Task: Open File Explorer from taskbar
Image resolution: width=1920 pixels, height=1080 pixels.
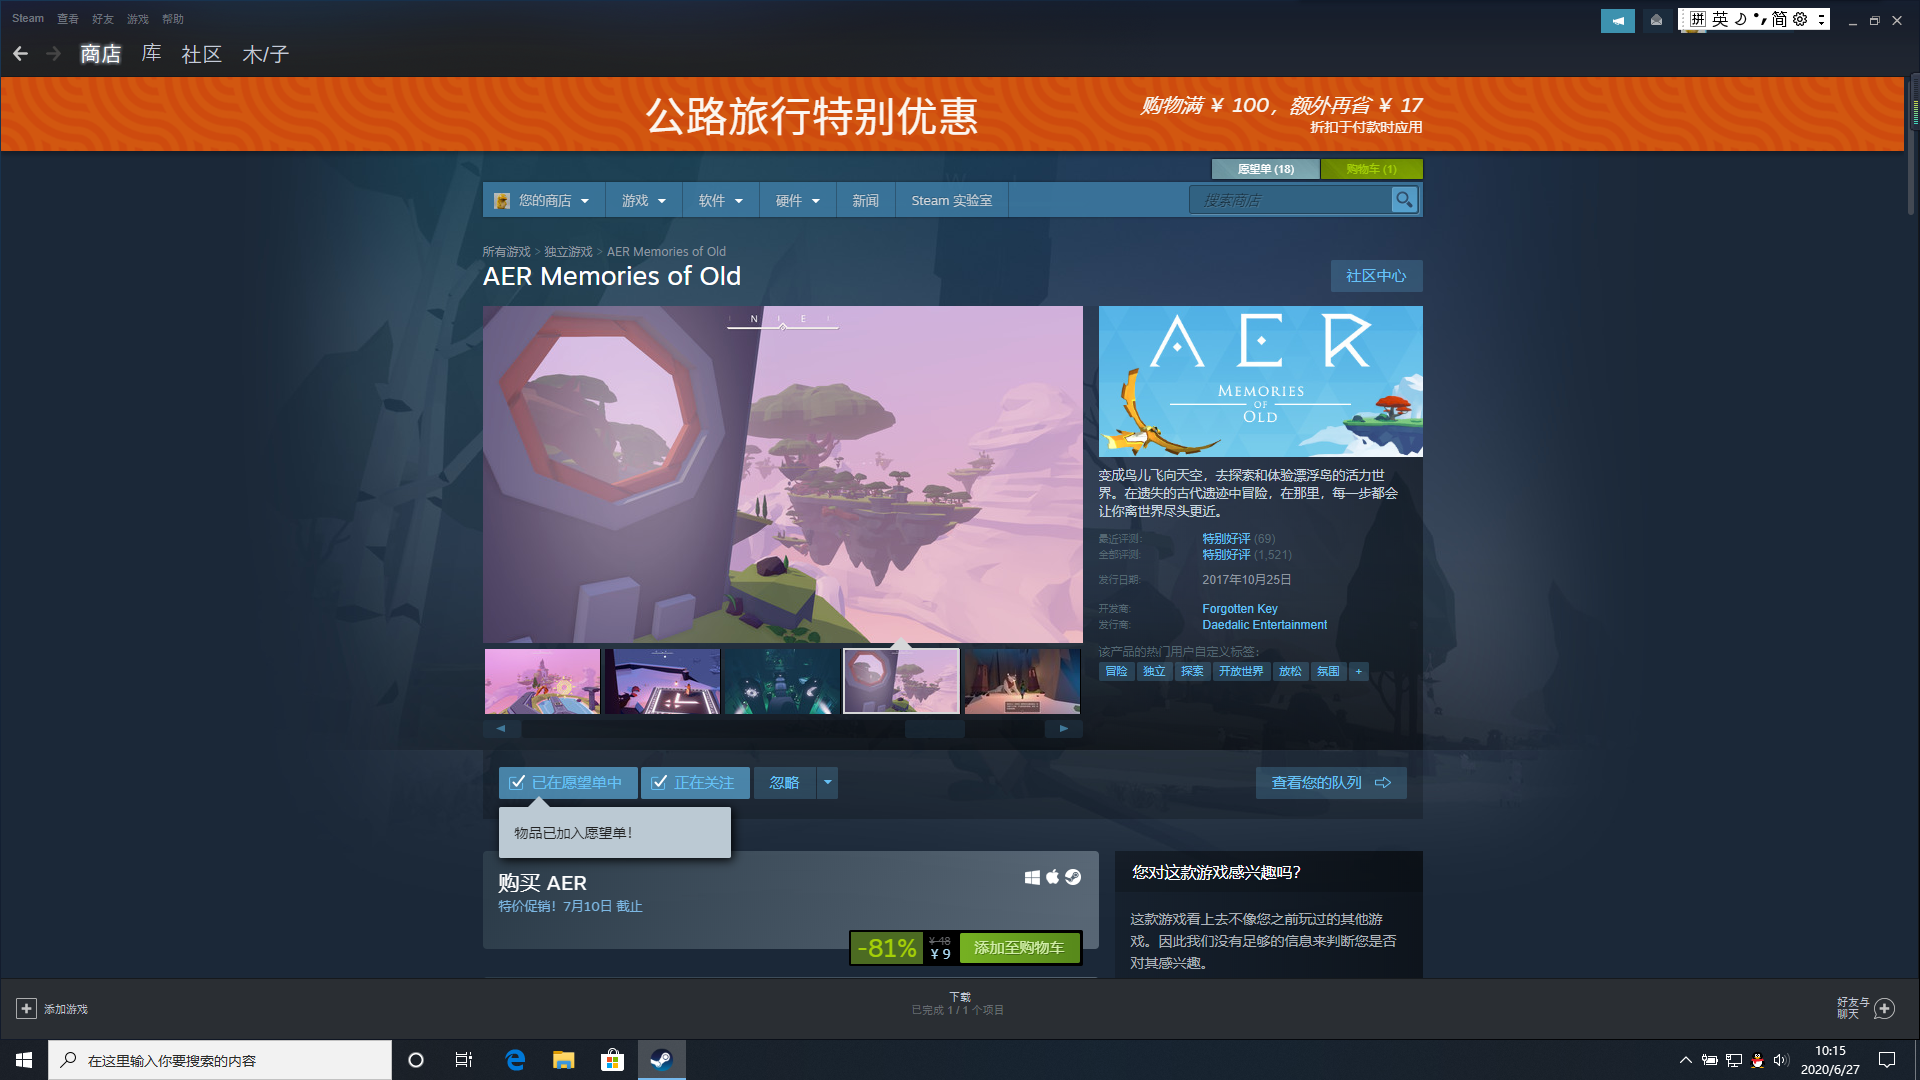Action: tap(564, 1060)
